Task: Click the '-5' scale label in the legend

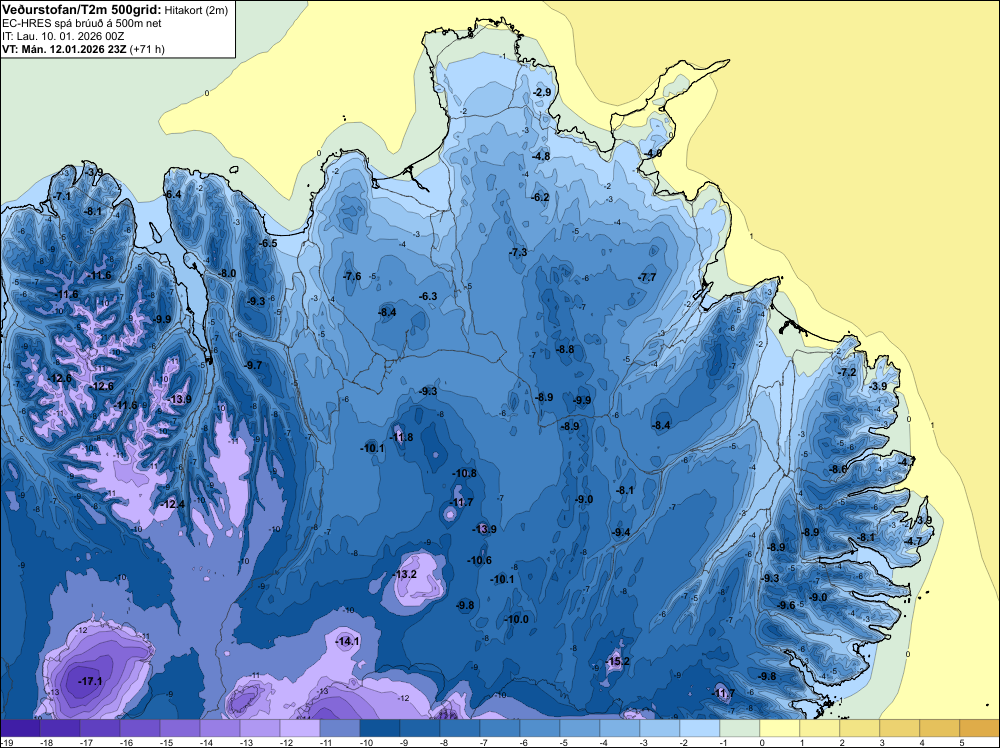Action: tap(563, 742)
